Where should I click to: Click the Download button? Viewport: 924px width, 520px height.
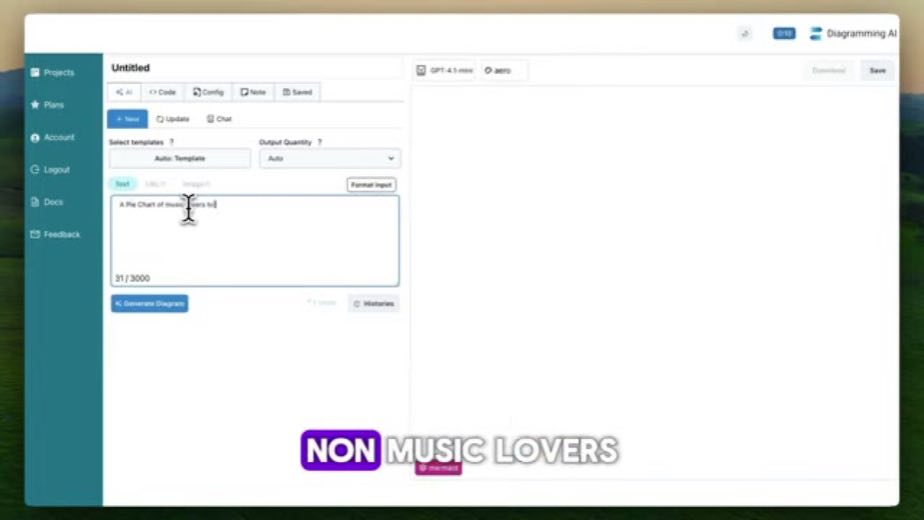[x=829, y=70]
